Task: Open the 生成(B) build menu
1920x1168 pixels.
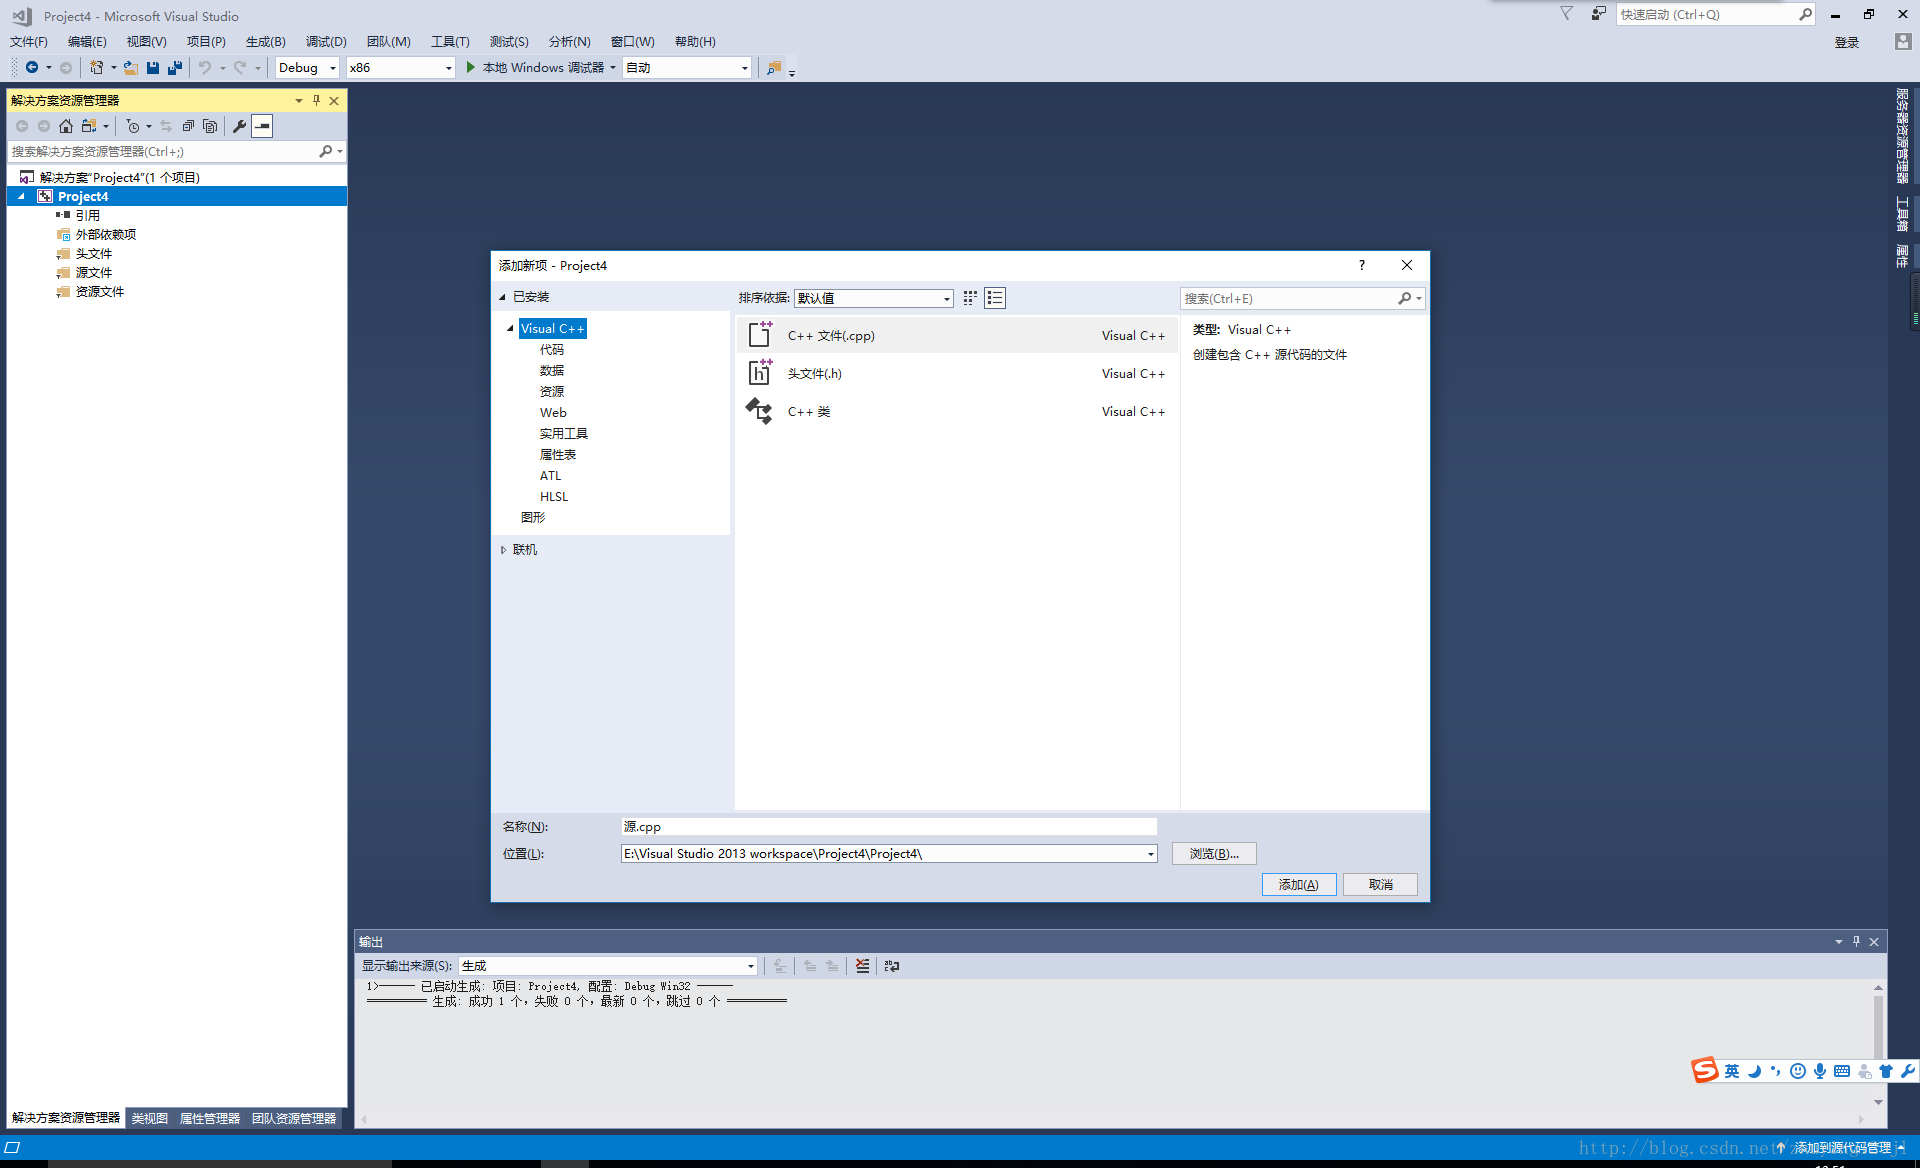Action: pos(266,42)
